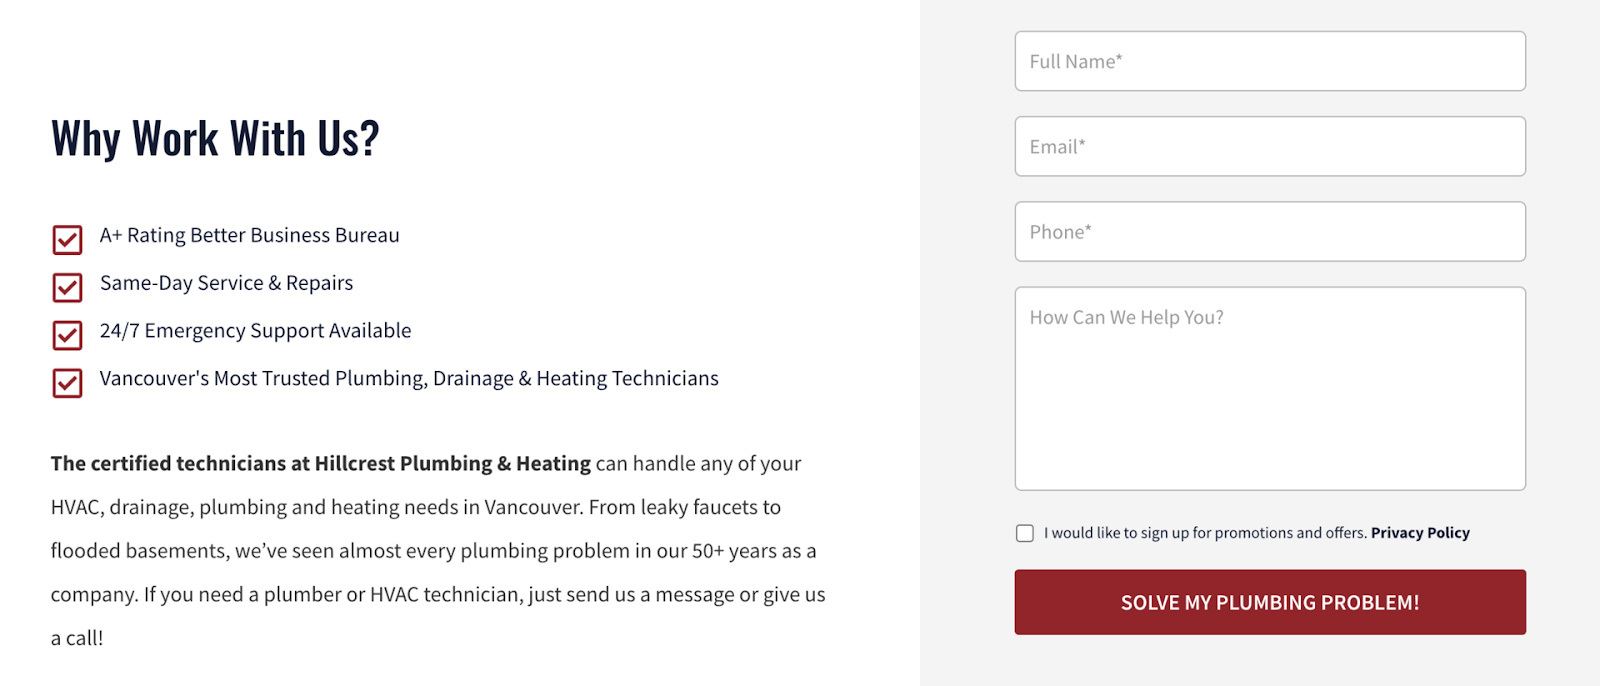
Task: Click into the Email field
Action: [x=1270, y=146]
